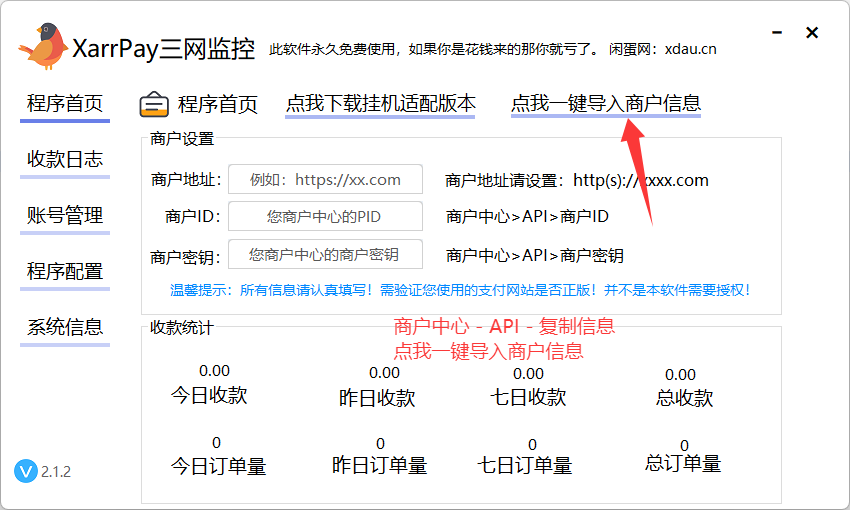Select 系统信息 from the sidebar

point(65,327)
